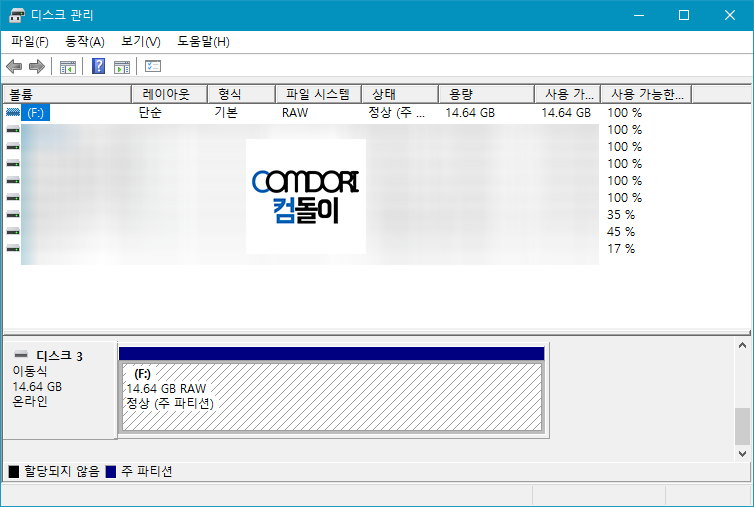
Task: Open the 도움말(H) menu
Action: (x=203, y=42)
